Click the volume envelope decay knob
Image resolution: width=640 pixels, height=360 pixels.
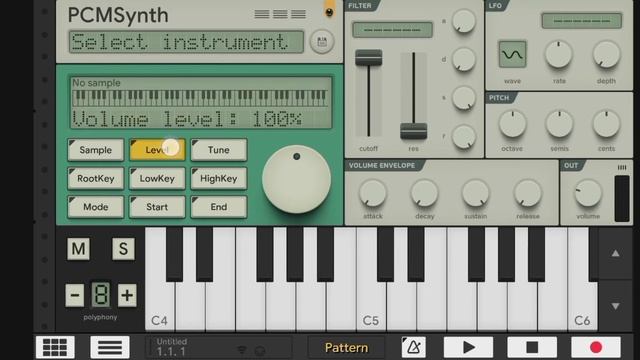point(424,193)
